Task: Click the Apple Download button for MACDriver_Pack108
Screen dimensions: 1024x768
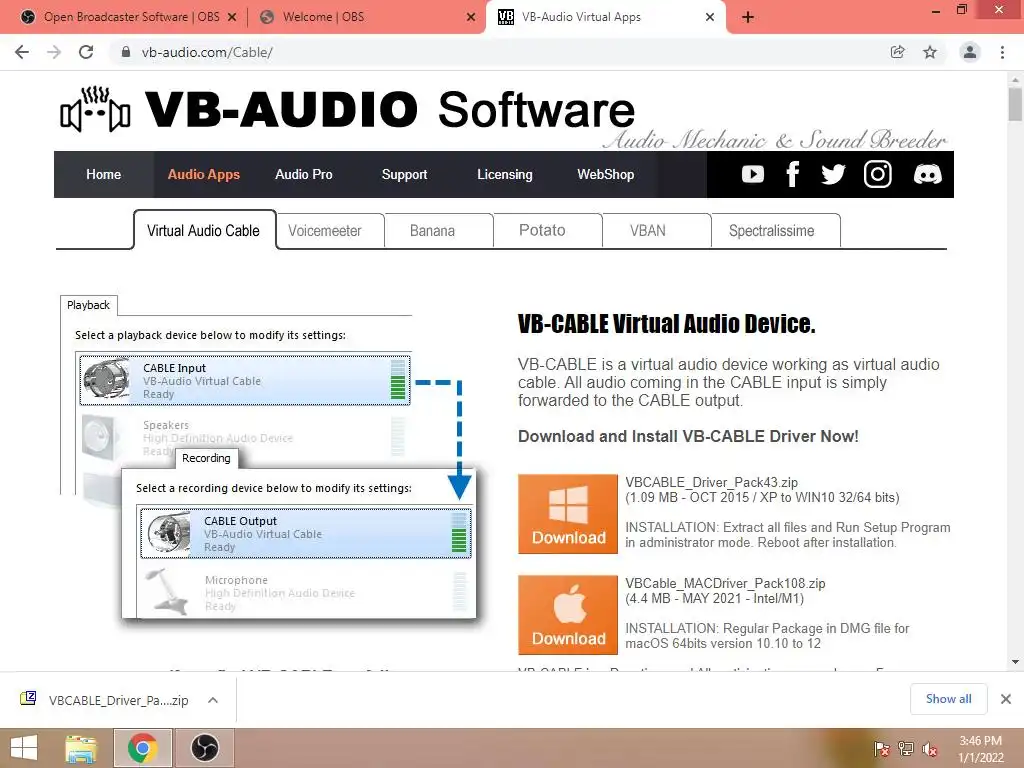Action: [x=568, y=615]
